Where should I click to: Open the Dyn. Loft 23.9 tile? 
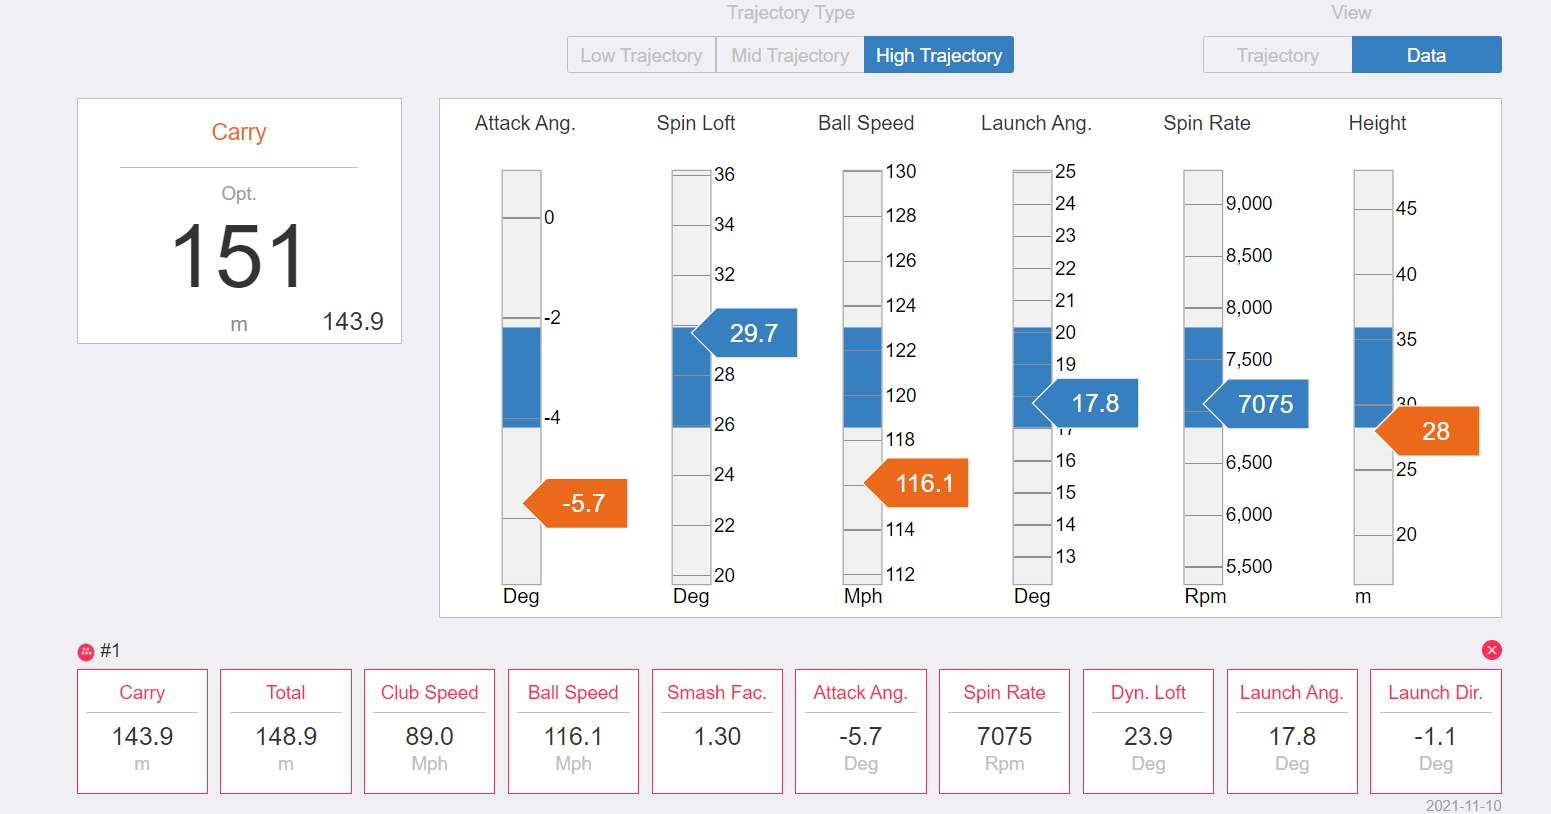click(x=1148, y=731)
